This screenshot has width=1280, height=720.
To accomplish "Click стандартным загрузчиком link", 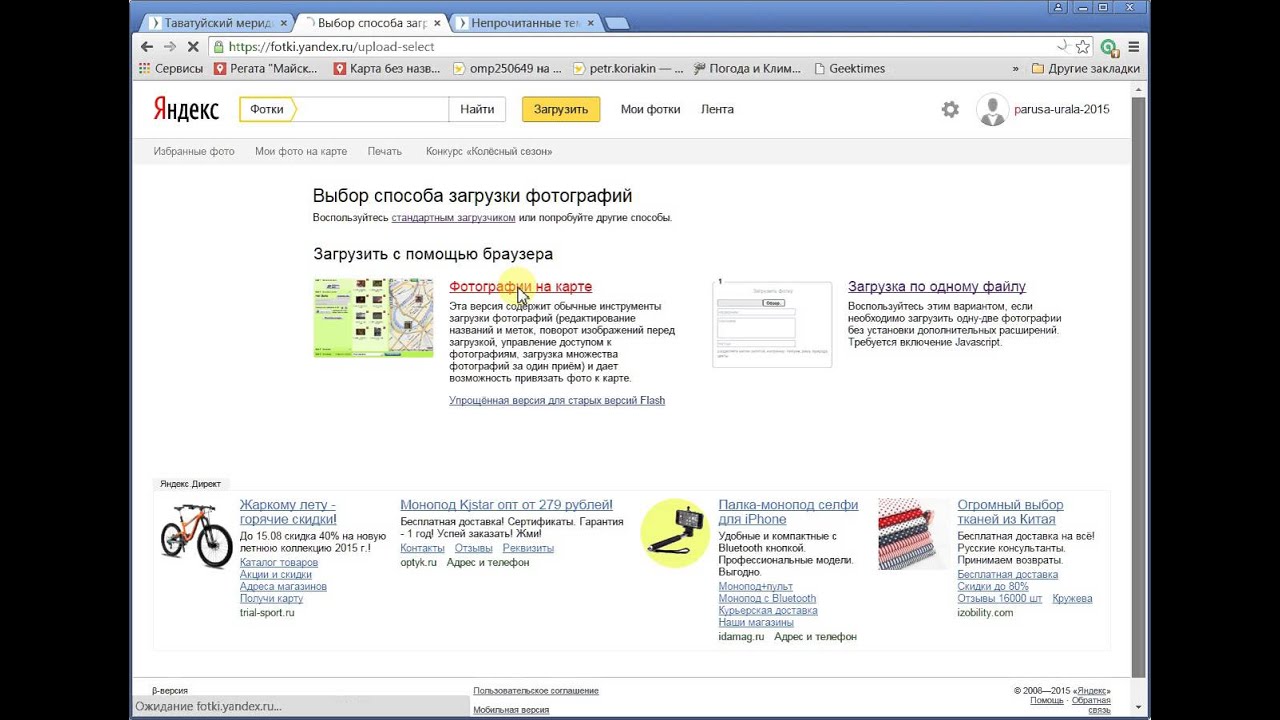I will pos(453,218).
